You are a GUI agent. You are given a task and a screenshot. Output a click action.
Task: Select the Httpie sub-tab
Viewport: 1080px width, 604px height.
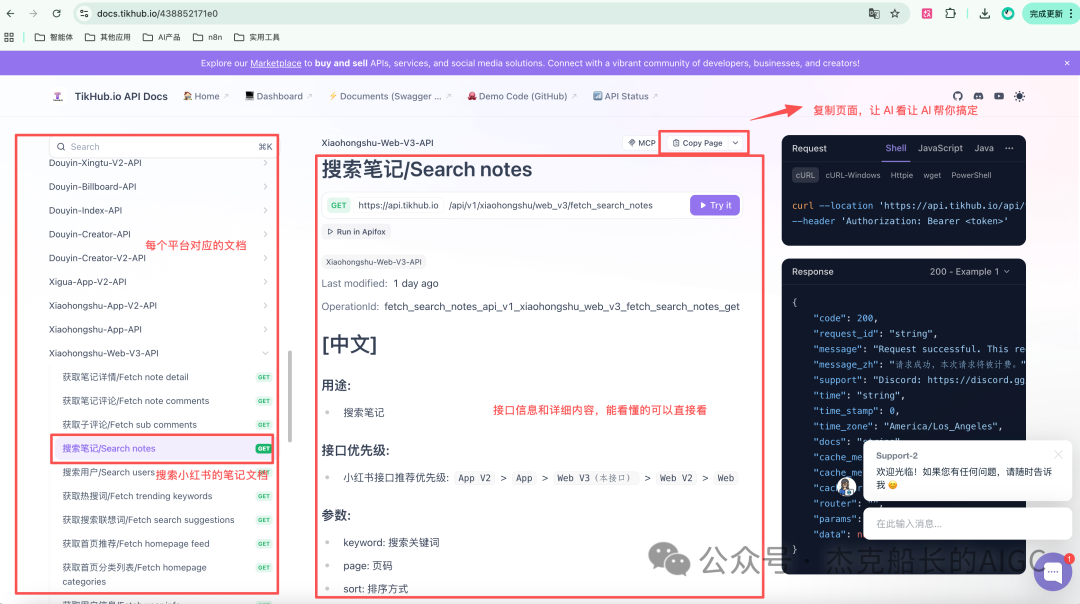click(902, 176)
